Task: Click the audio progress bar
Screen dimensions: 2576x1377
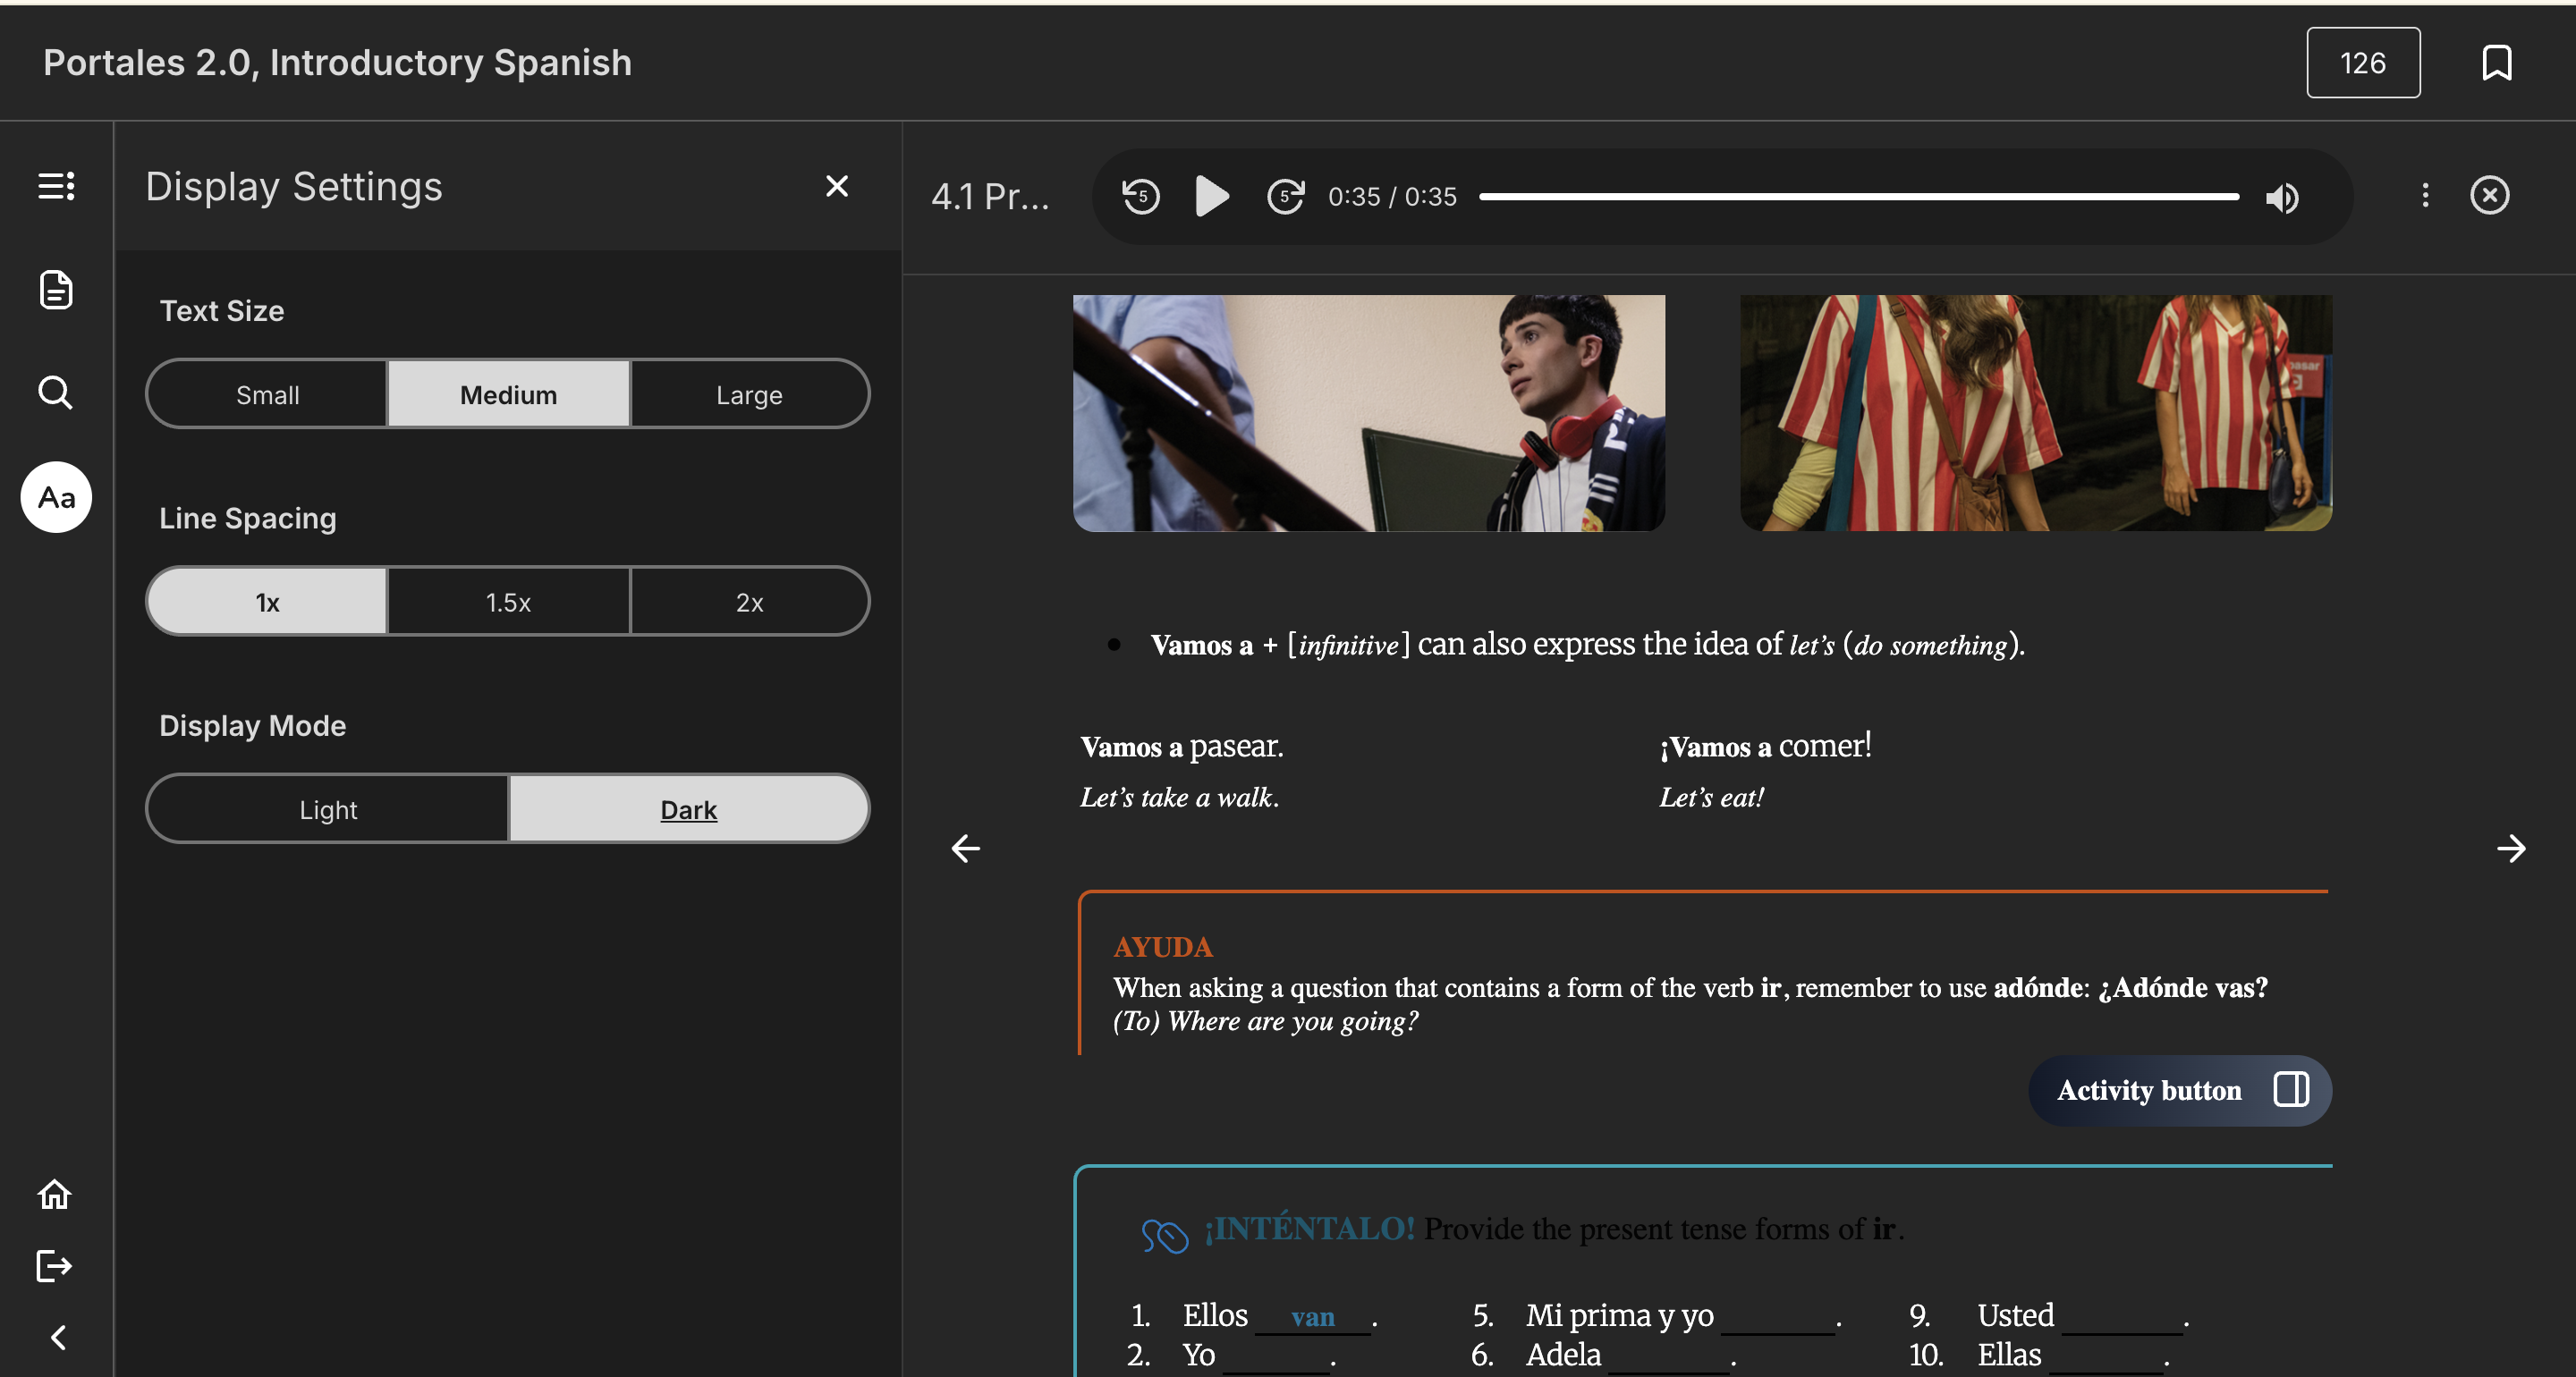Action: [x=1859, y=197]
